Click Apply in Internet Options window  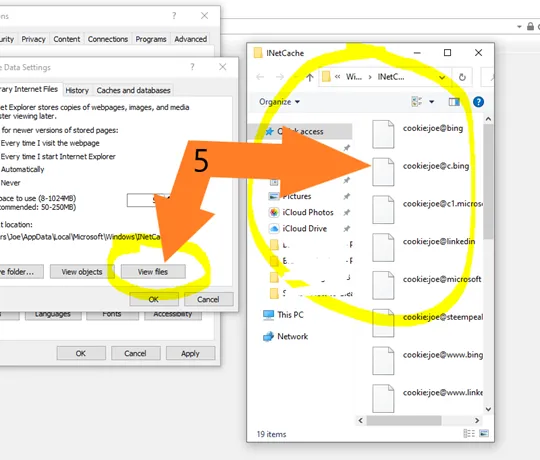coord(190,353)
